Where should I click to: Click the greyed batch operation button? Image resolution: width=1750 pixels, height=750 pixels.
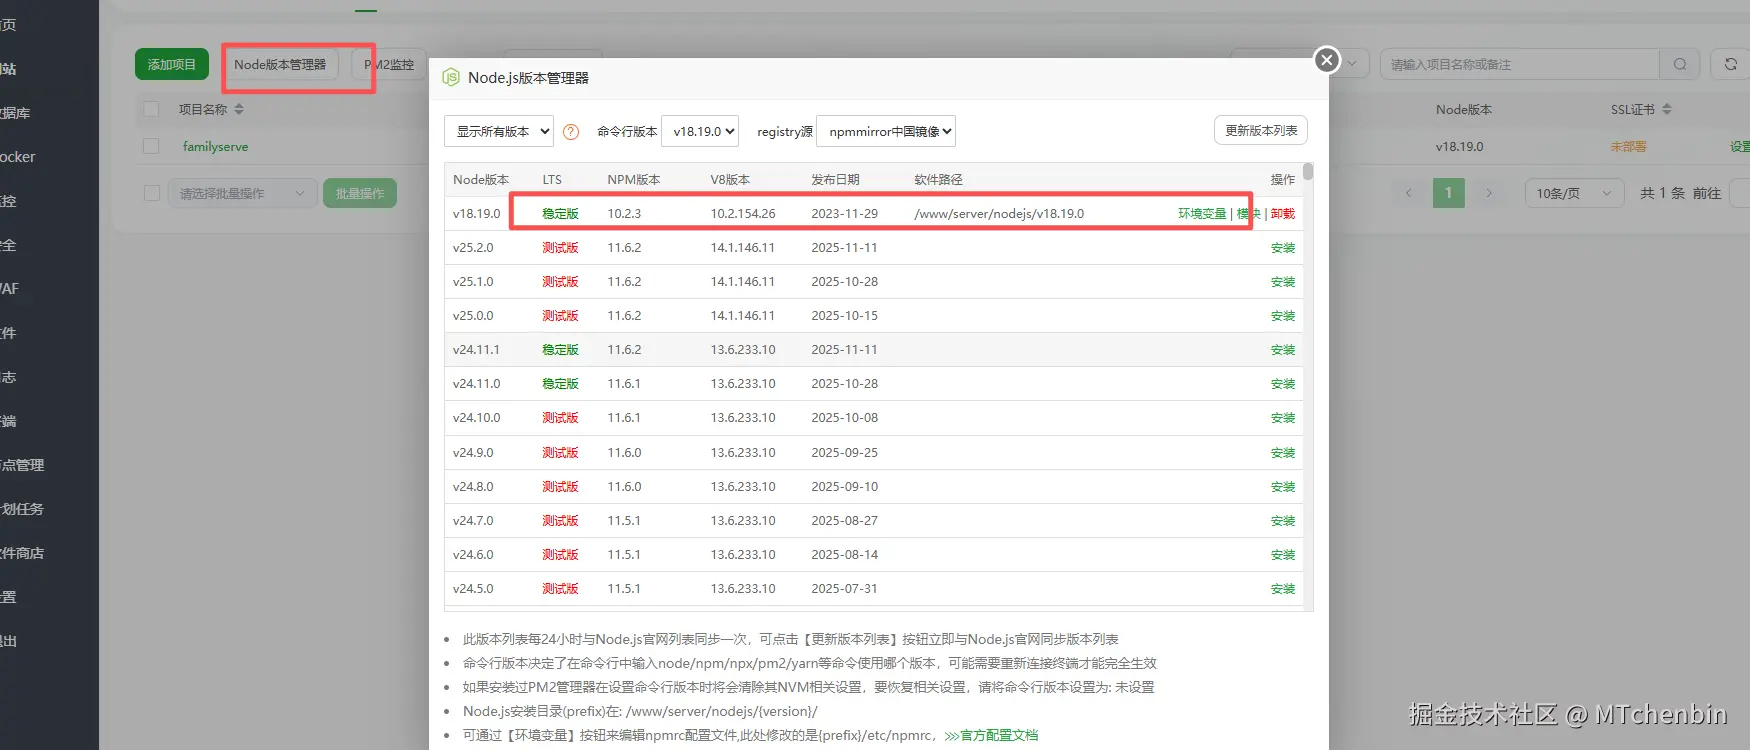pos(360,193)
